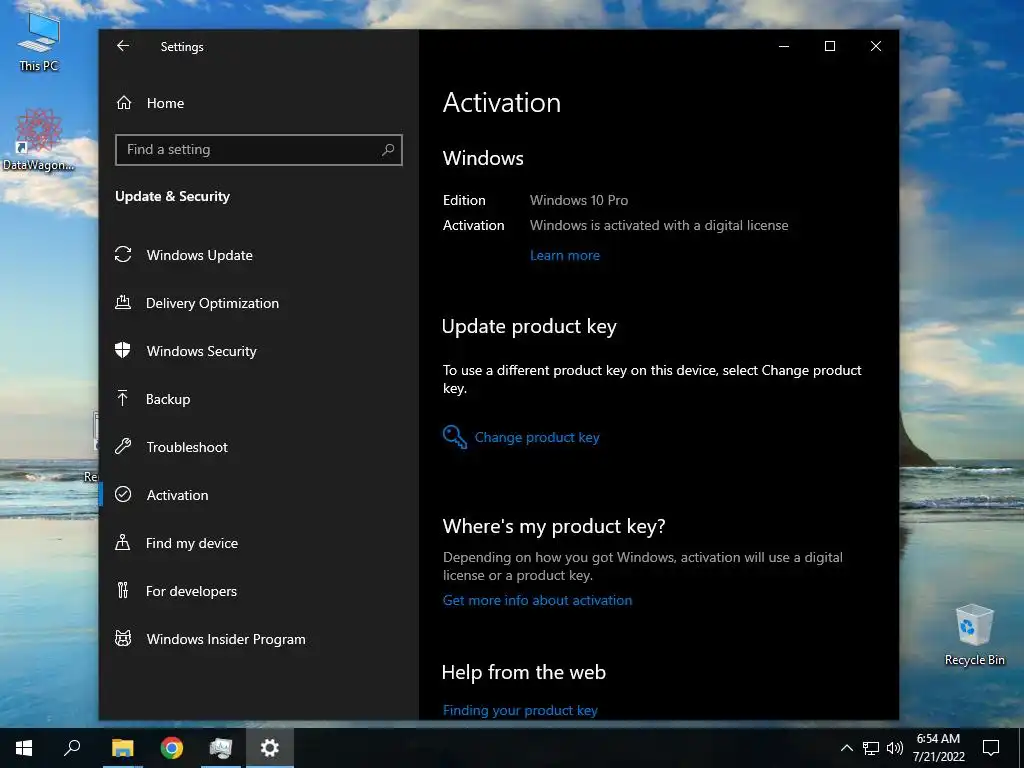The image size is (1024, 768).
Task: Click the Find a setting search box
Action: click(259, 150)
